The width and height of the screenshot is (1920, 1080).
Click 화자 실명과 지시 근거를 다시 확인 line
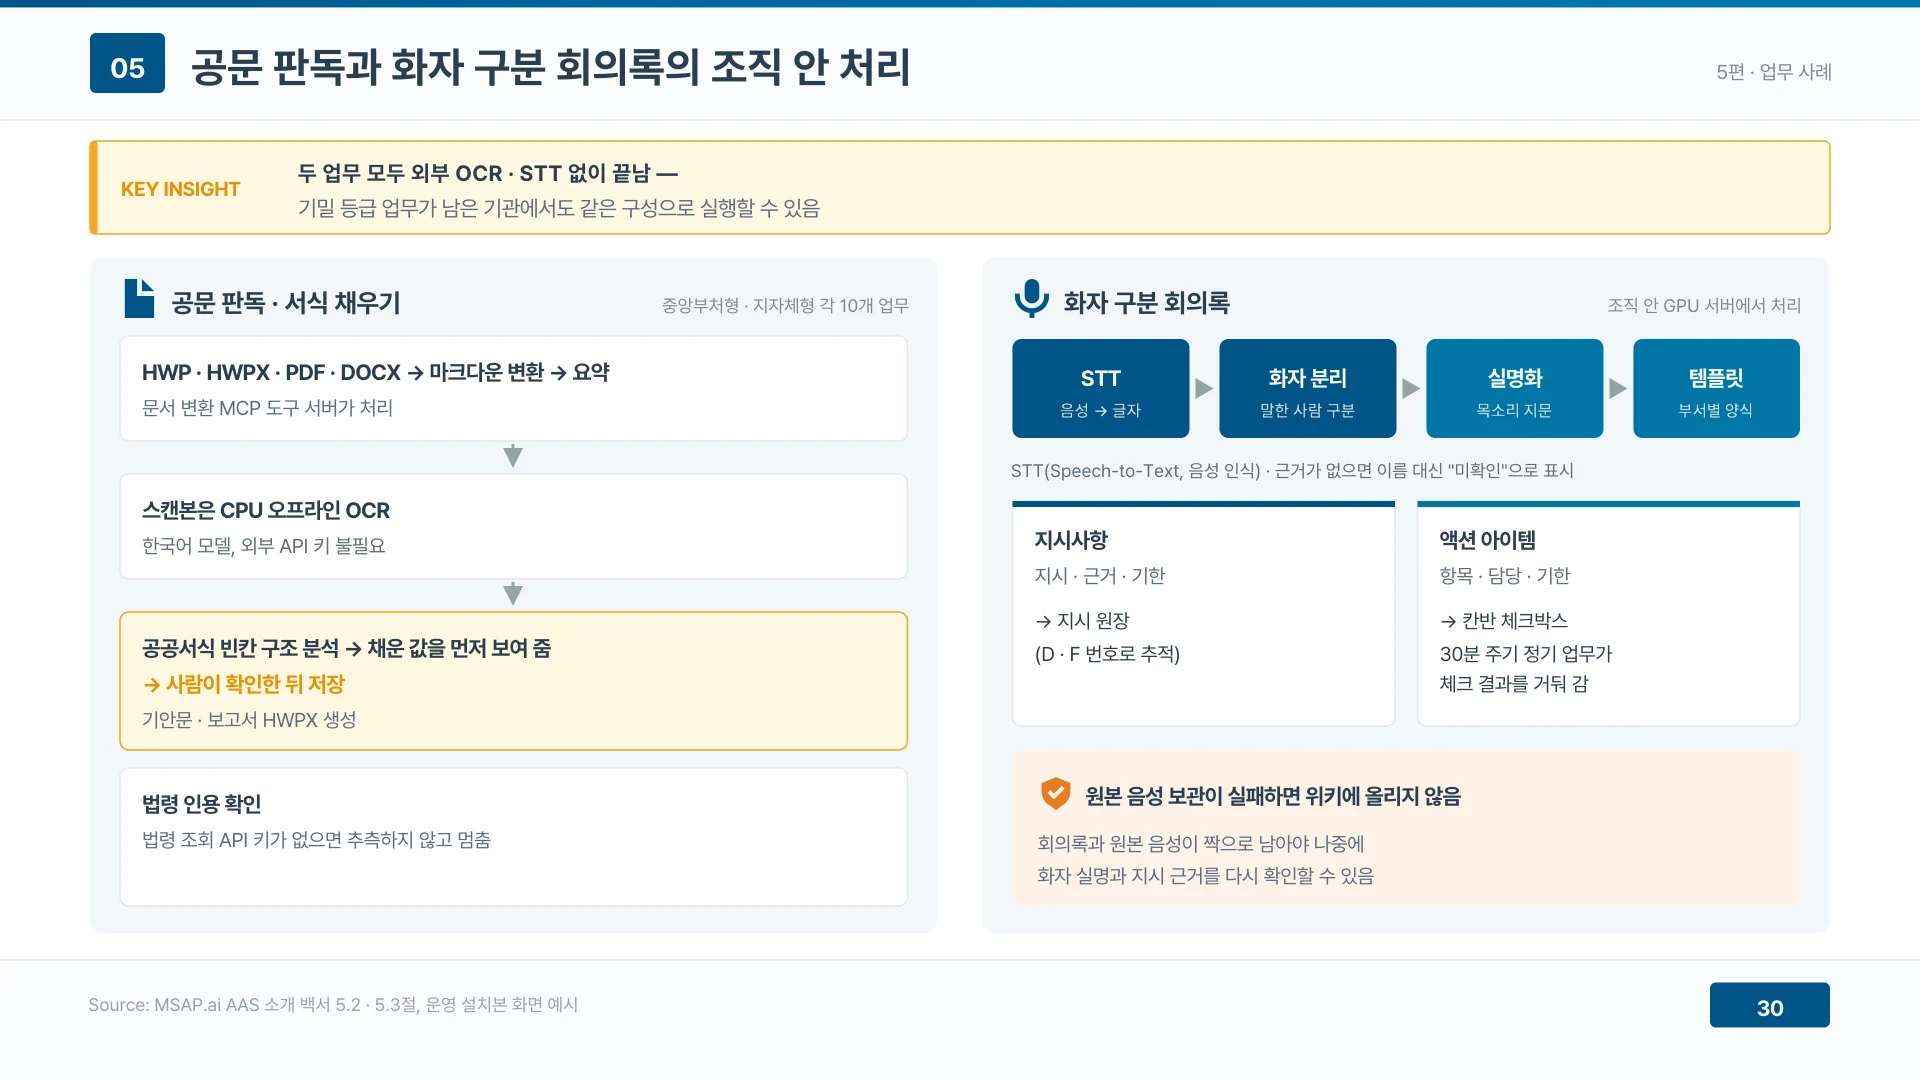[1205, 876]
